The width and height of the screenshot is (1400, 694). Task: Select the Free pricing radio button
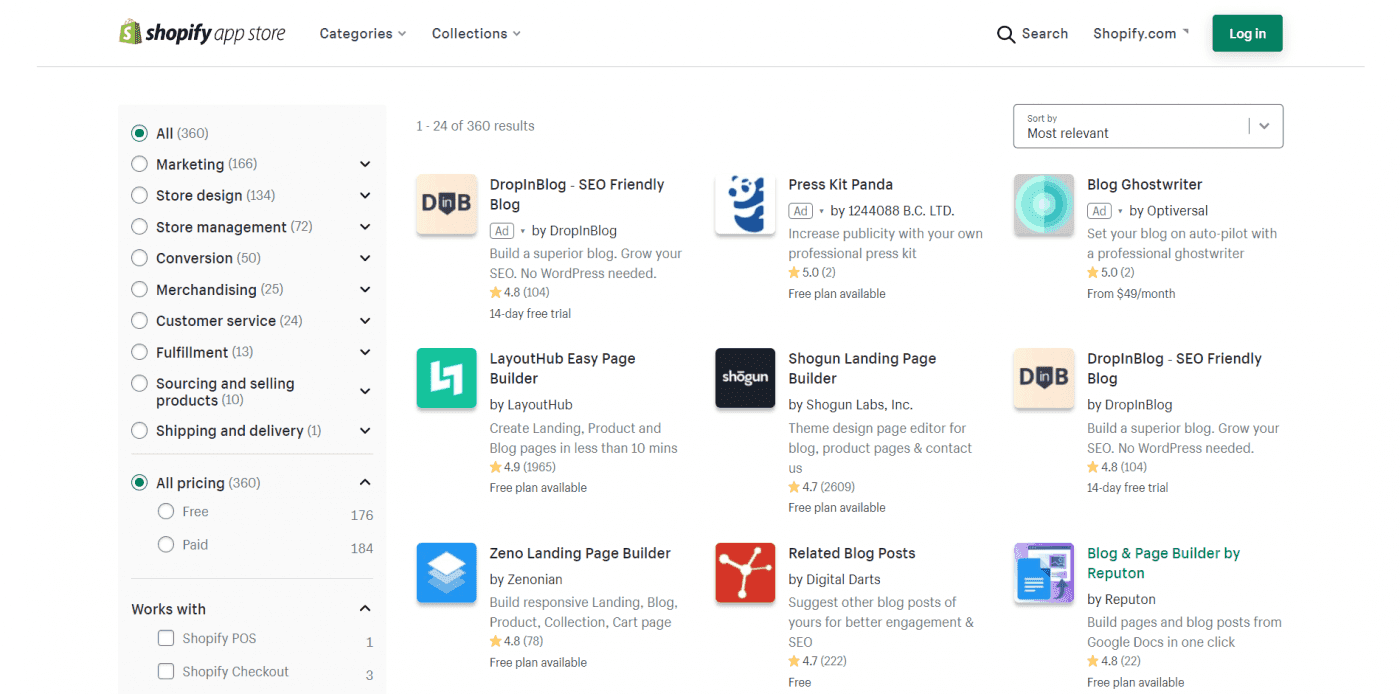coord(166,511)
